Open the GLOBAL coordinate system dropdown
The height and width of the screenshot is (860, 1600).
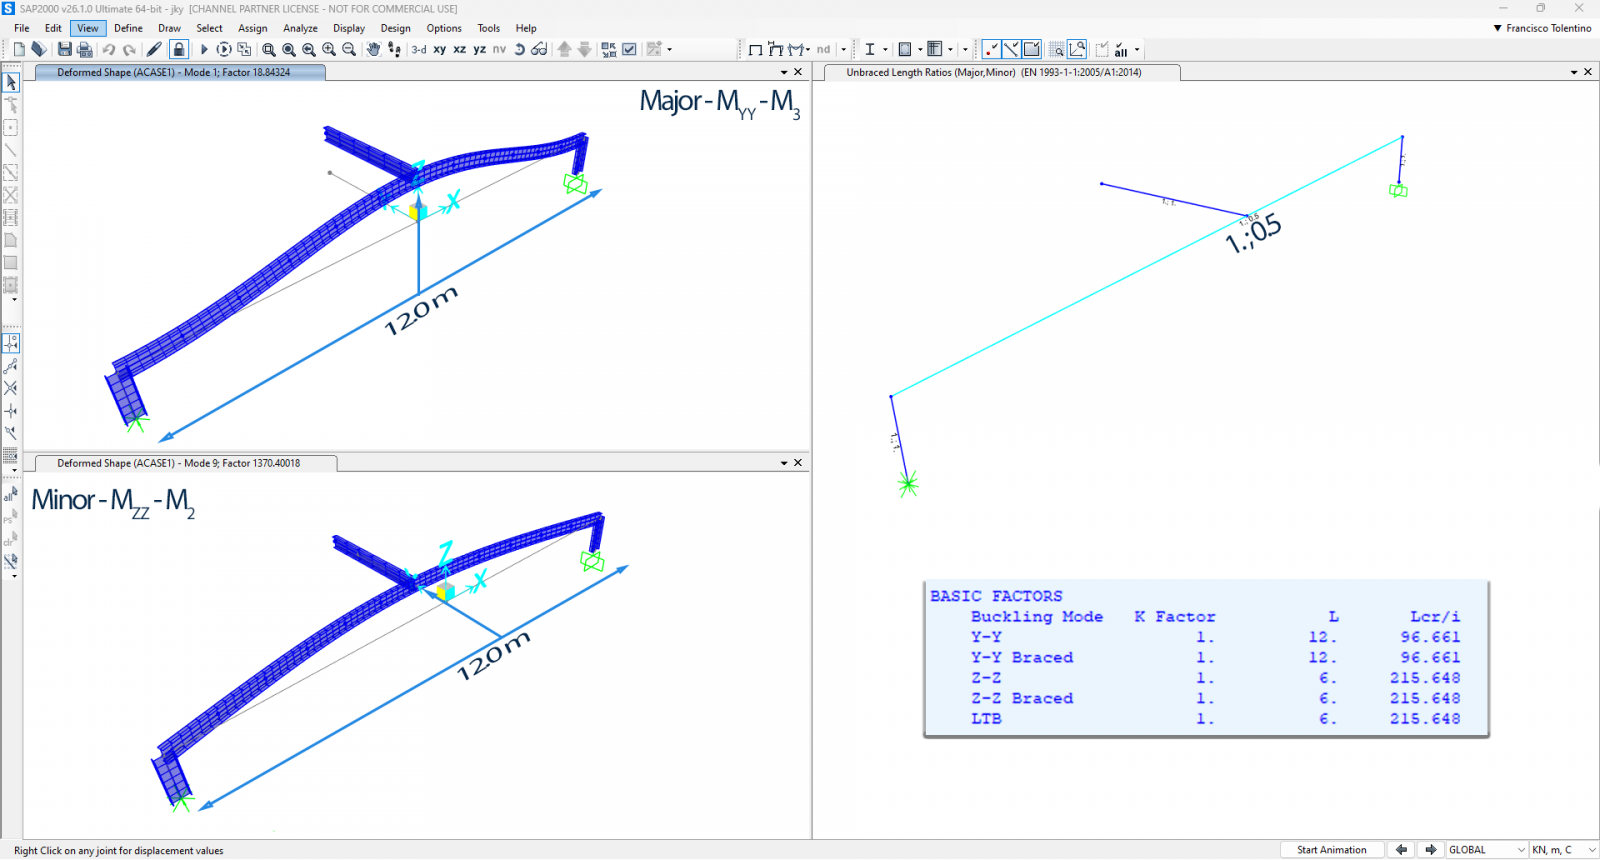(x=1487, y=850)
